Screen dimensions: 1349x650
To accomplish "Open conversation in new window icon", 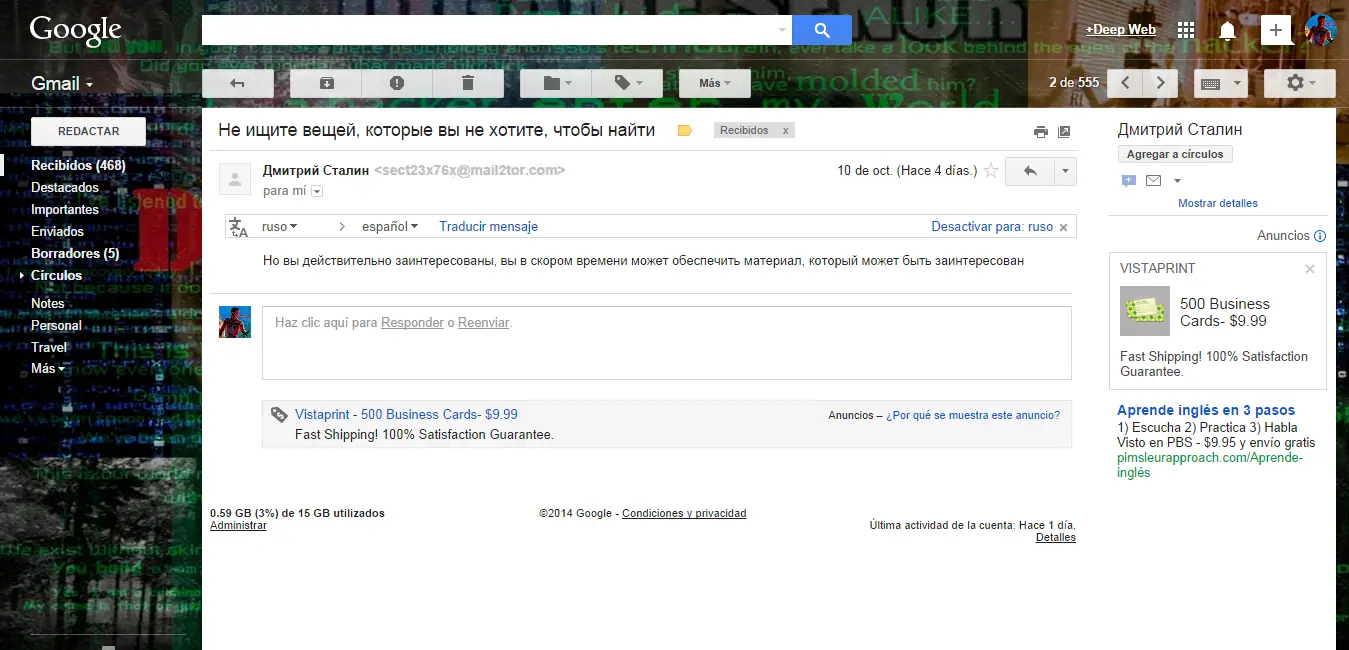I will click(x=1064, y=131).
